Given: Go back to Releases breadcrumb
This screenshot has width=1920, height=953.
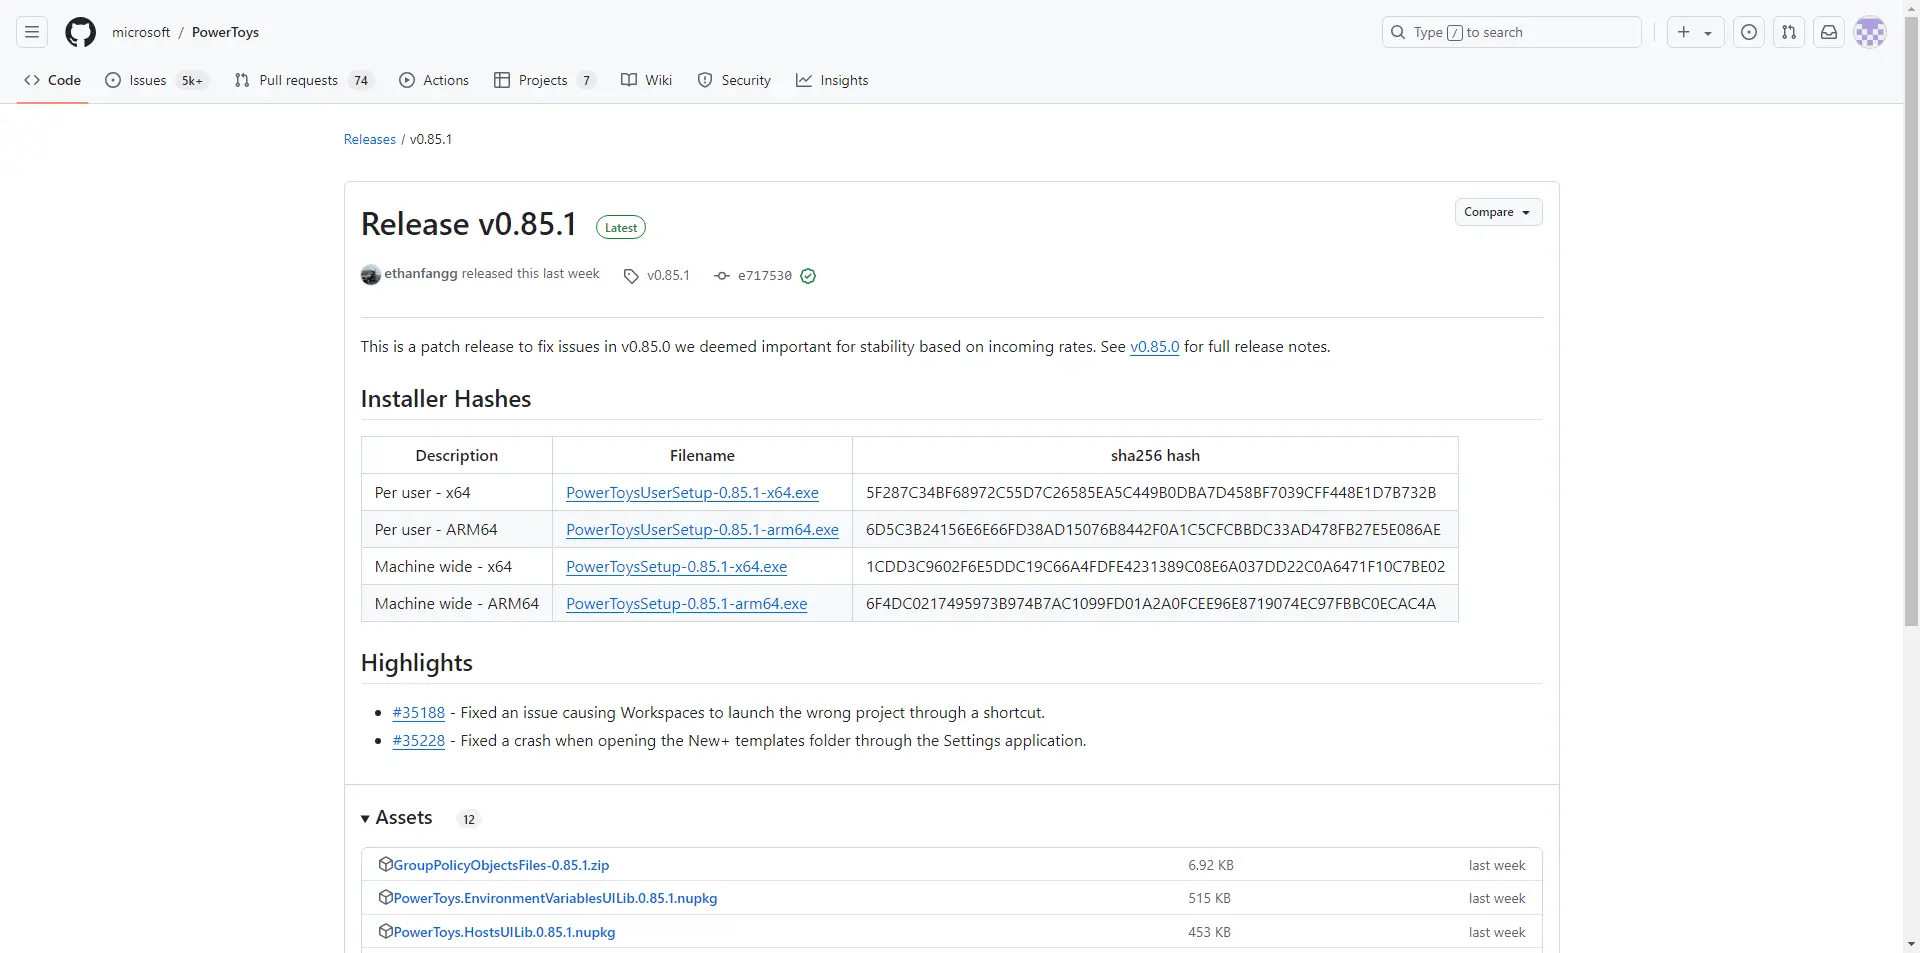Looking at the screenshot, I should tap(370, 139).
